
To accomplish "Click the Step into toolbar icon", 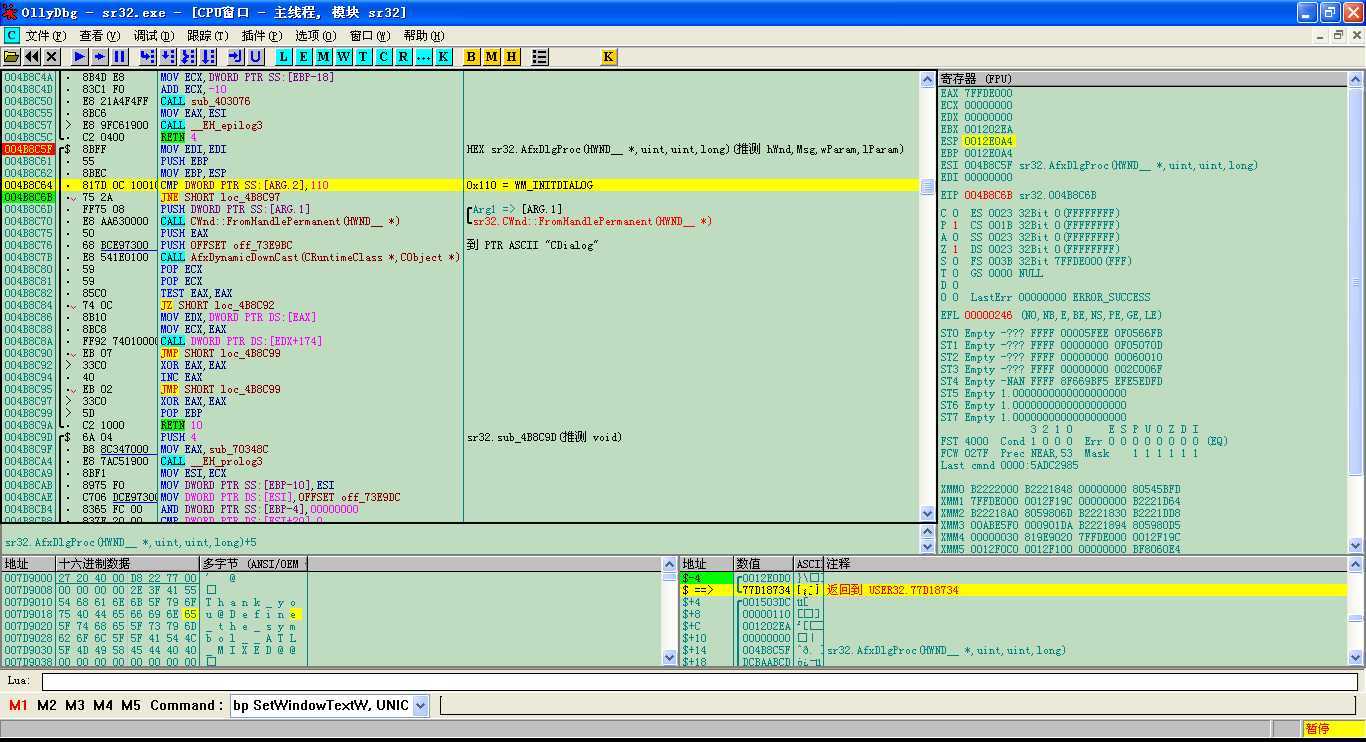I will click(x=148, y=57).
